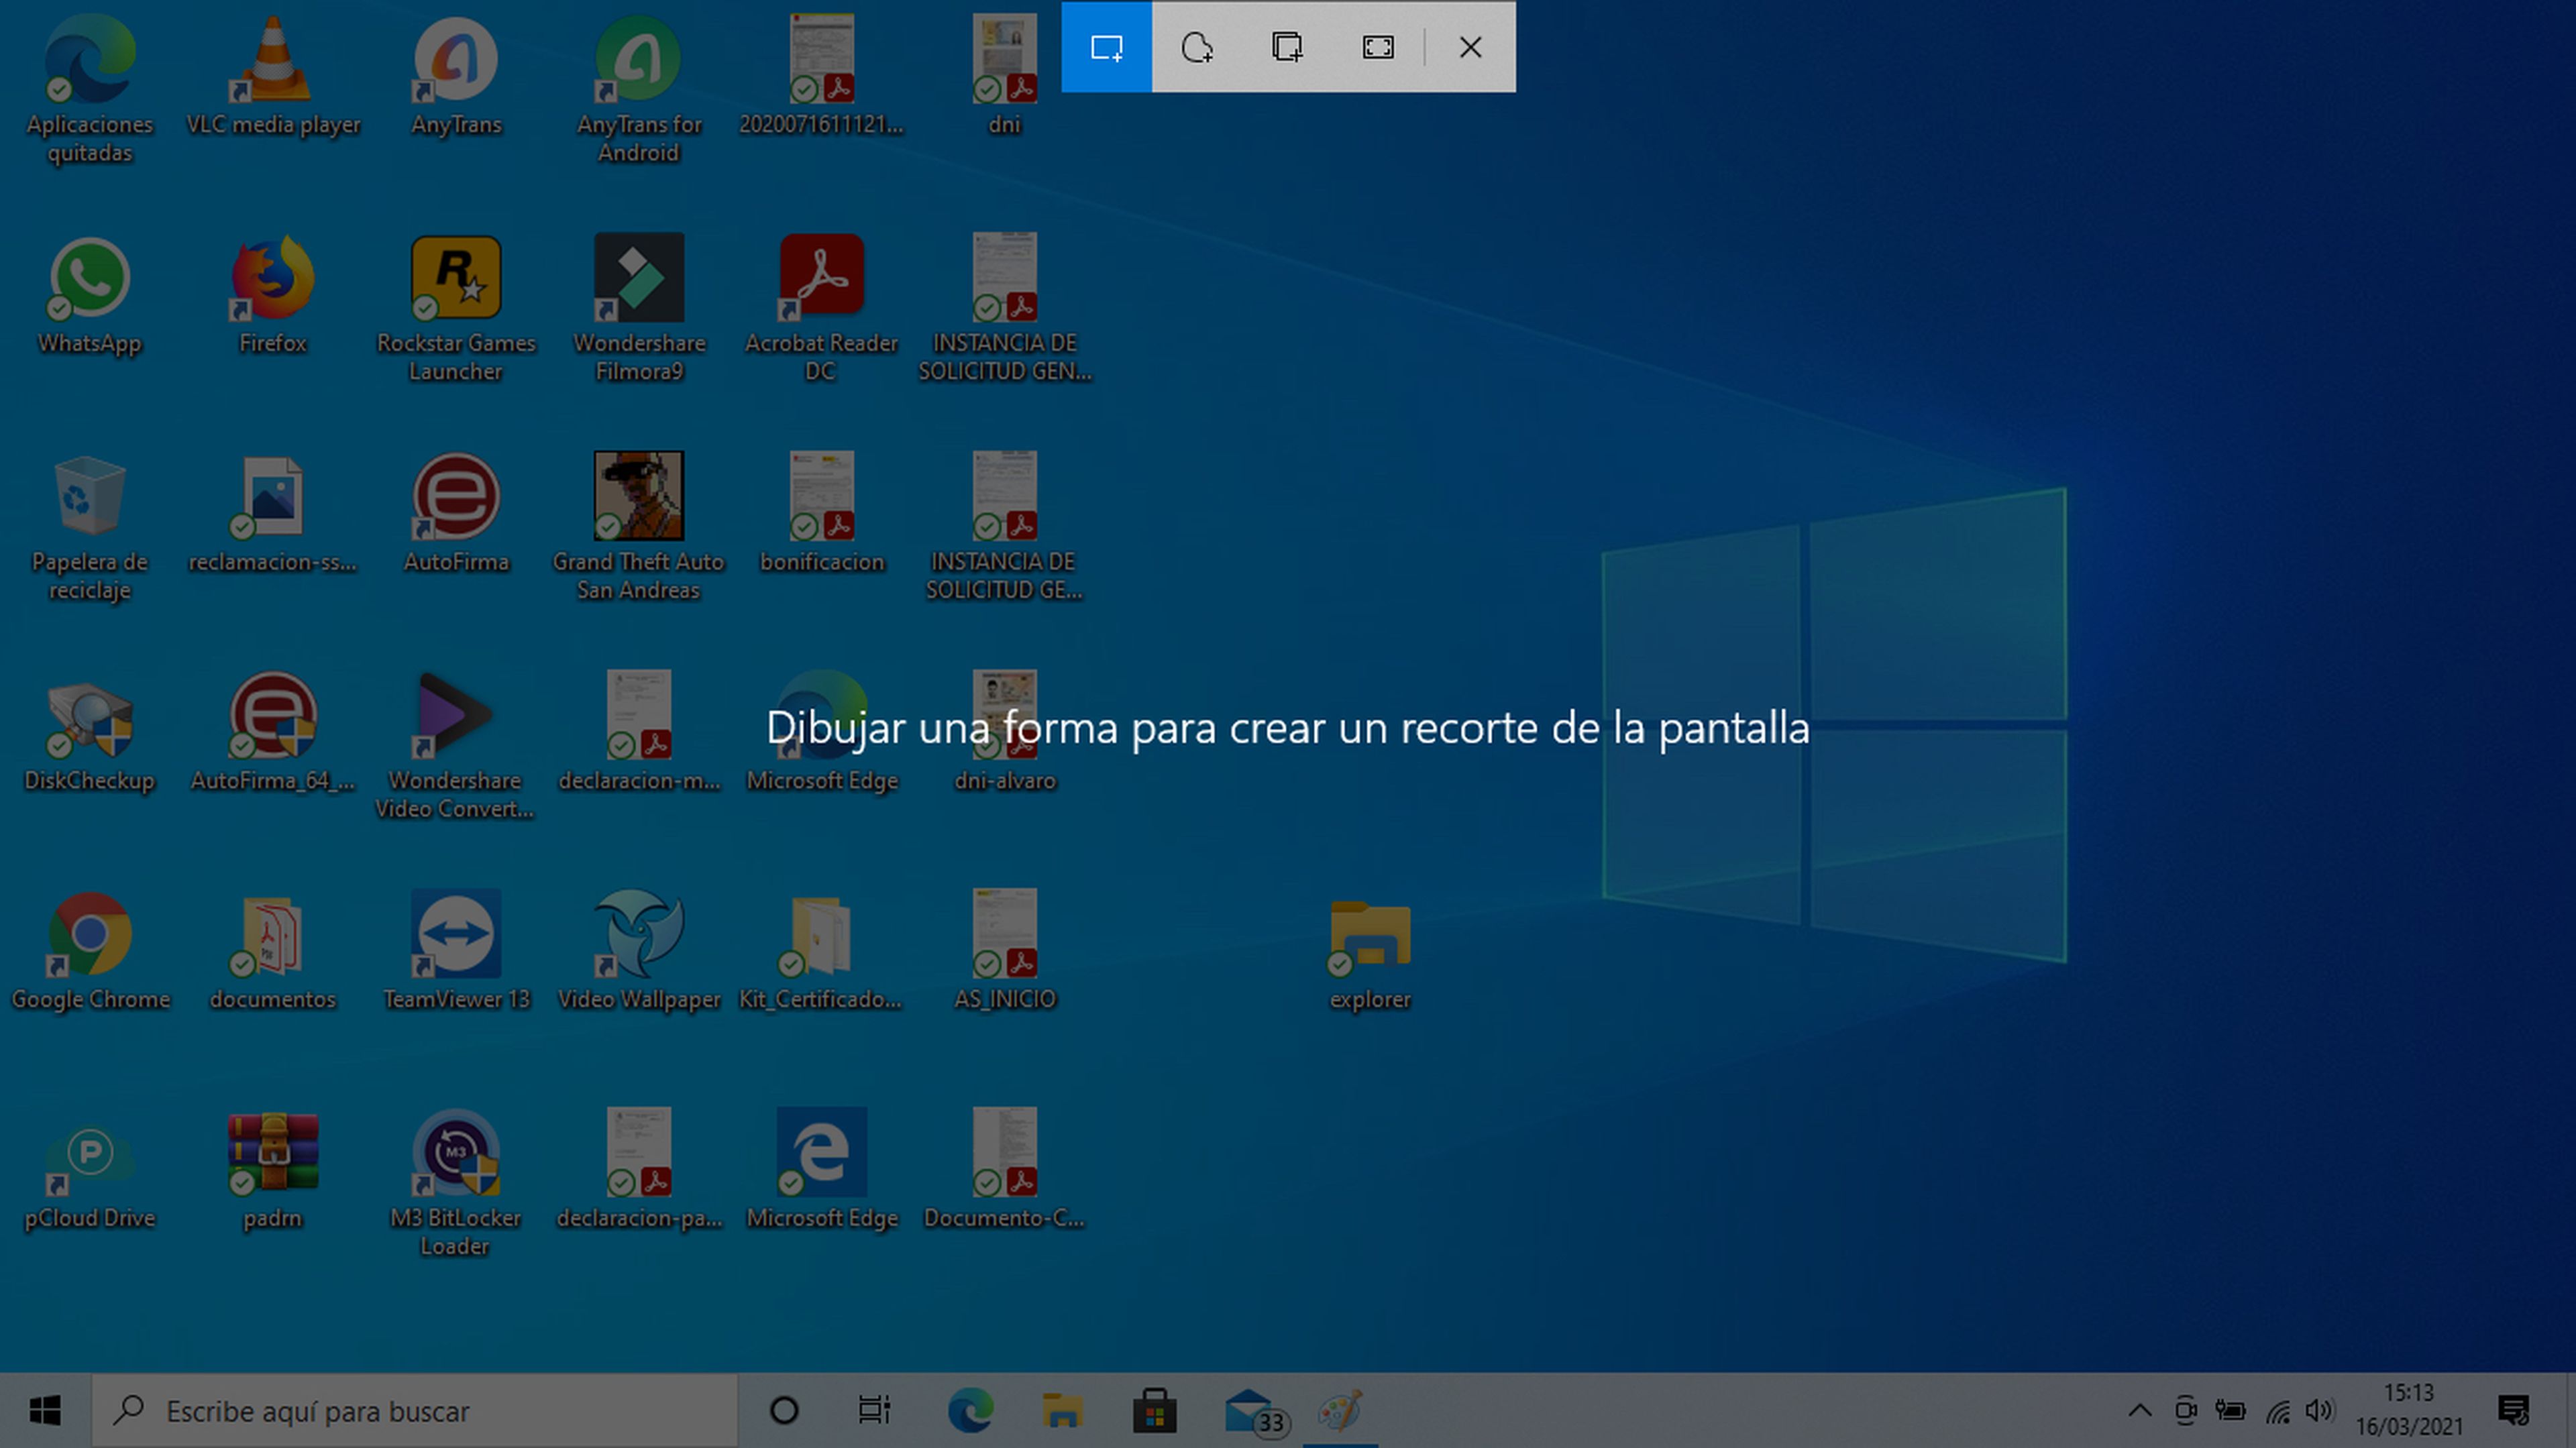Close the snipping toolbar

coord(1470,47)
